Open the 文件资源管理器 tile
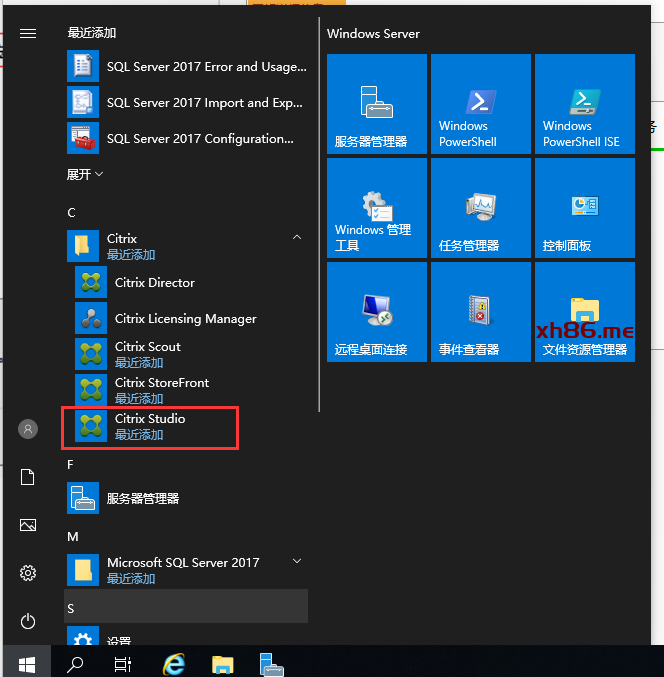This screenshot has width=664, height=677. [x=585, y=312]
